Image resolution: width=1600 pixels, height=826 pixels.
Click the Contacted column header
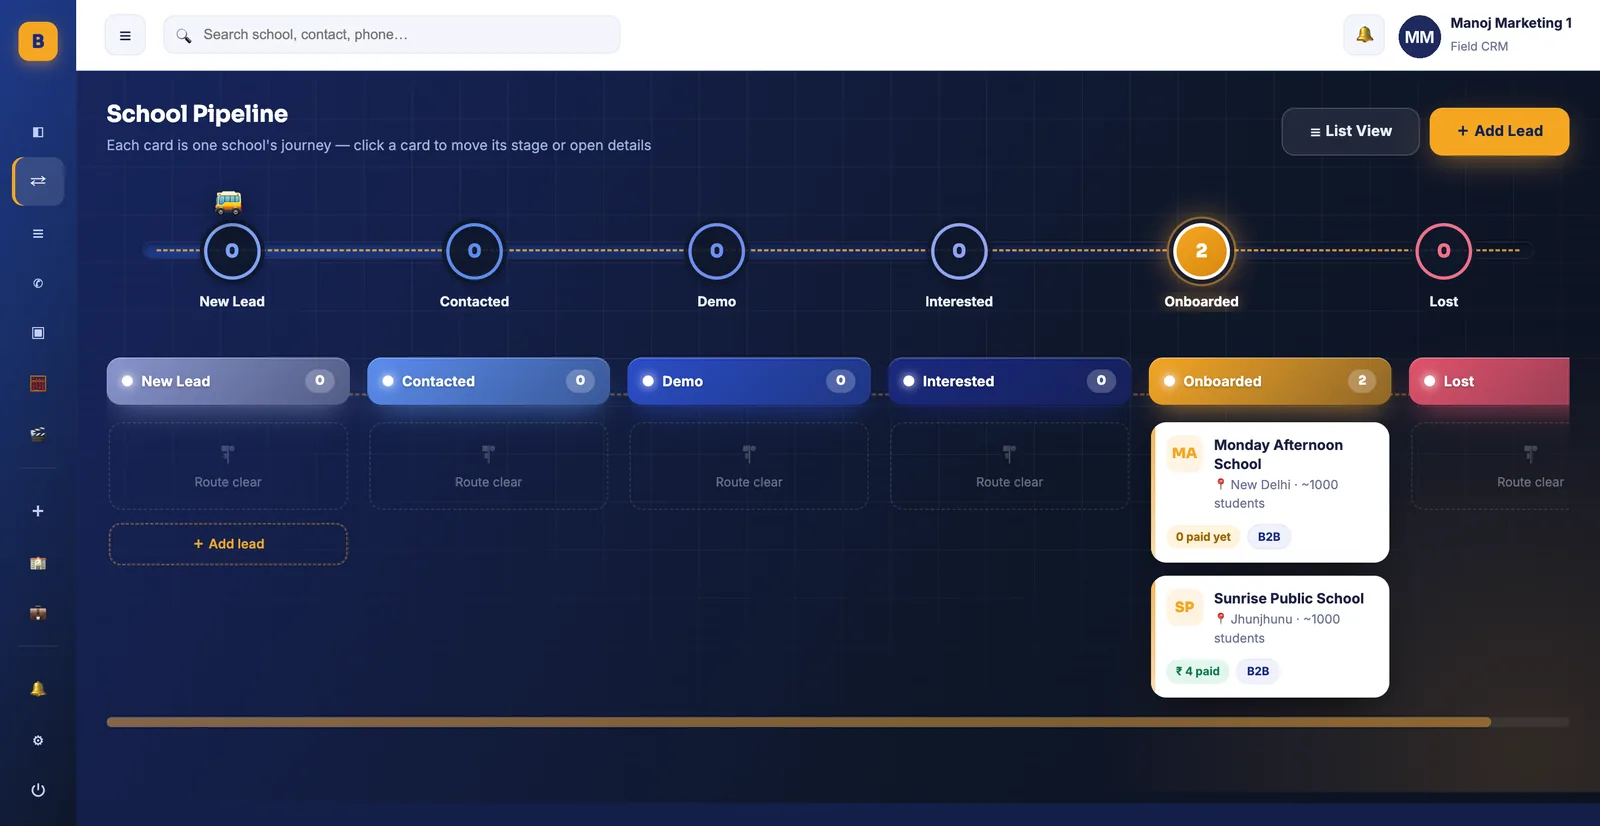(x=488, y=381)
